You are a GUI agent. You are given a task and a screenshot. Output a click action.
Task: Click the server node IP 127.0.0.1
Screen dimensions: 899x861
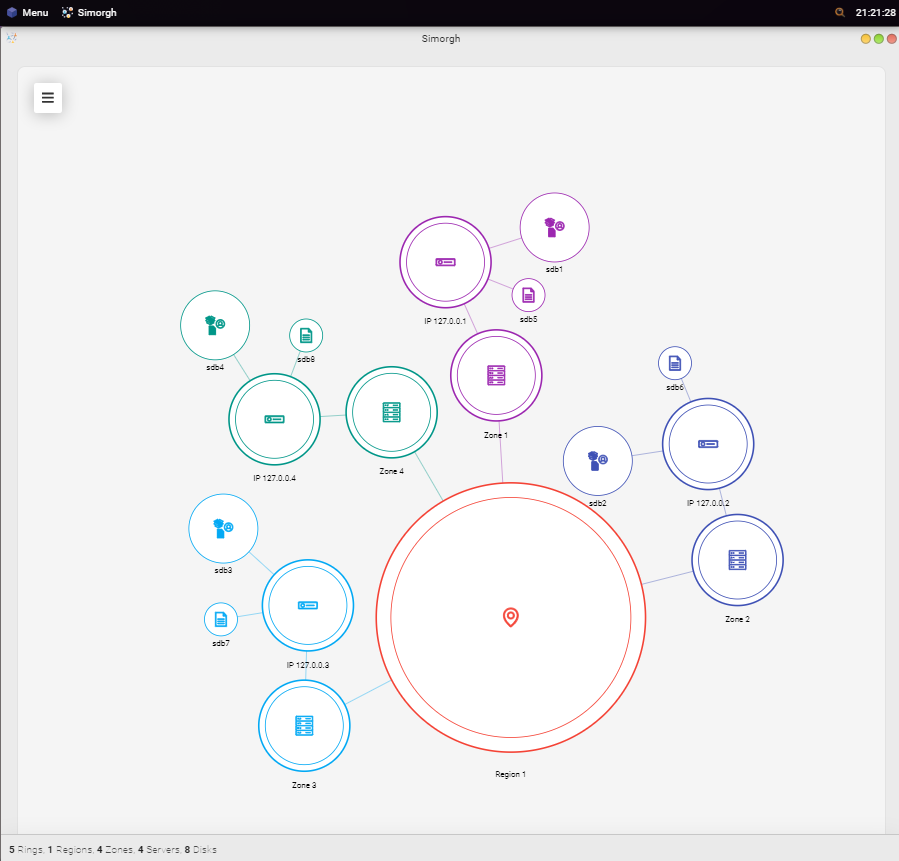pos(445,262)
